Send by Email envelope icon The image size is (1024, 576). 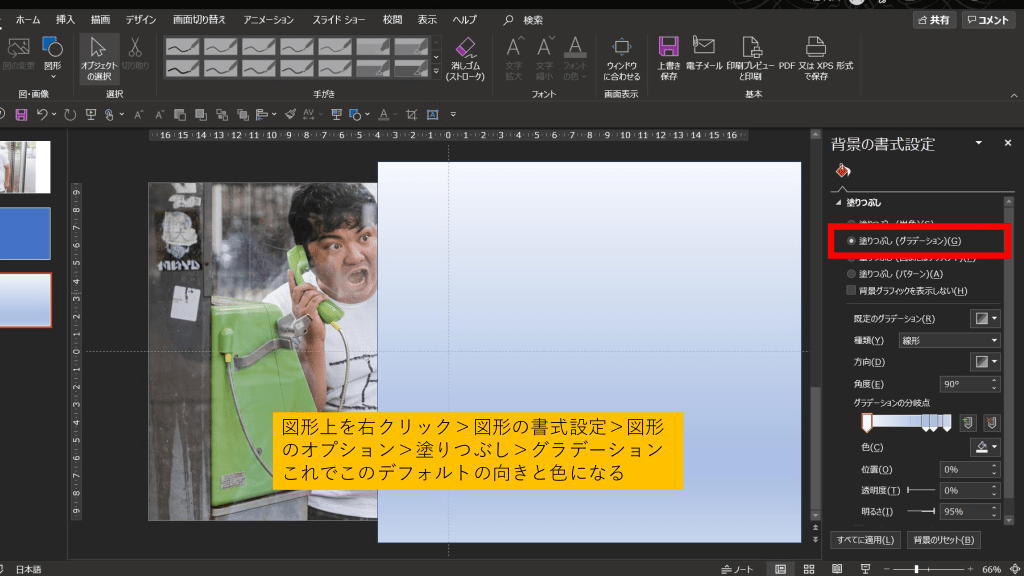pos(704,56)
